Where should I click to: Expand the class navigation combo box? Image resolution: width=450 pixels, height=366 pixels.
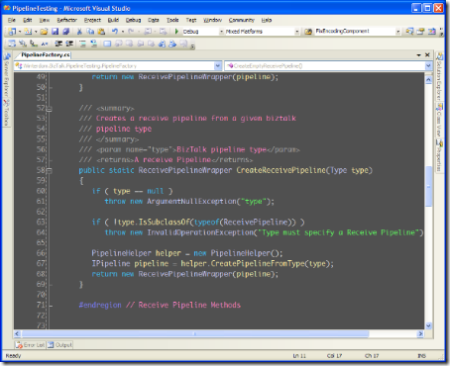(218, 66)
